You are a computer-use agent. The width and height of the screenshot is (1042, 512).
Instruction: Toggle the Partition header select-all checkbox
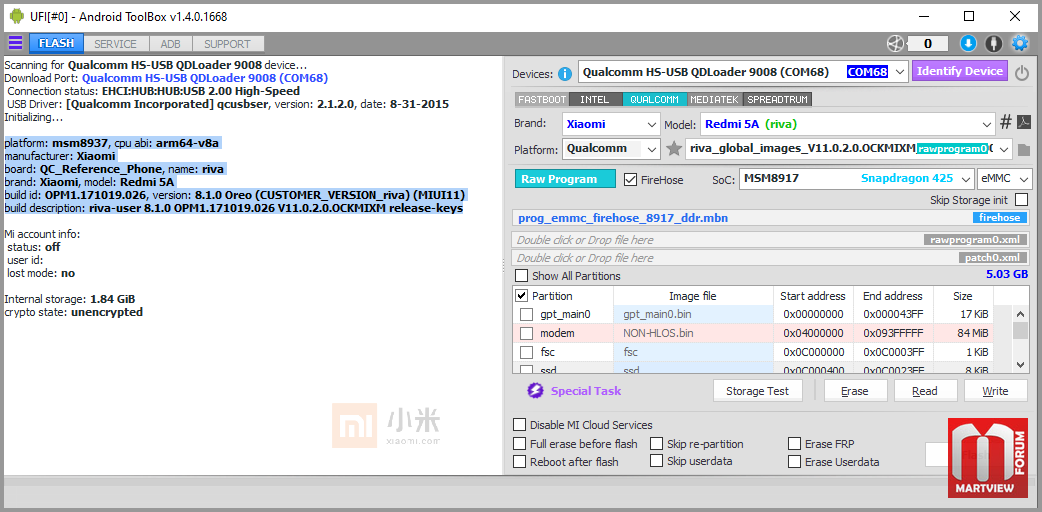click(x=522, y=296)
